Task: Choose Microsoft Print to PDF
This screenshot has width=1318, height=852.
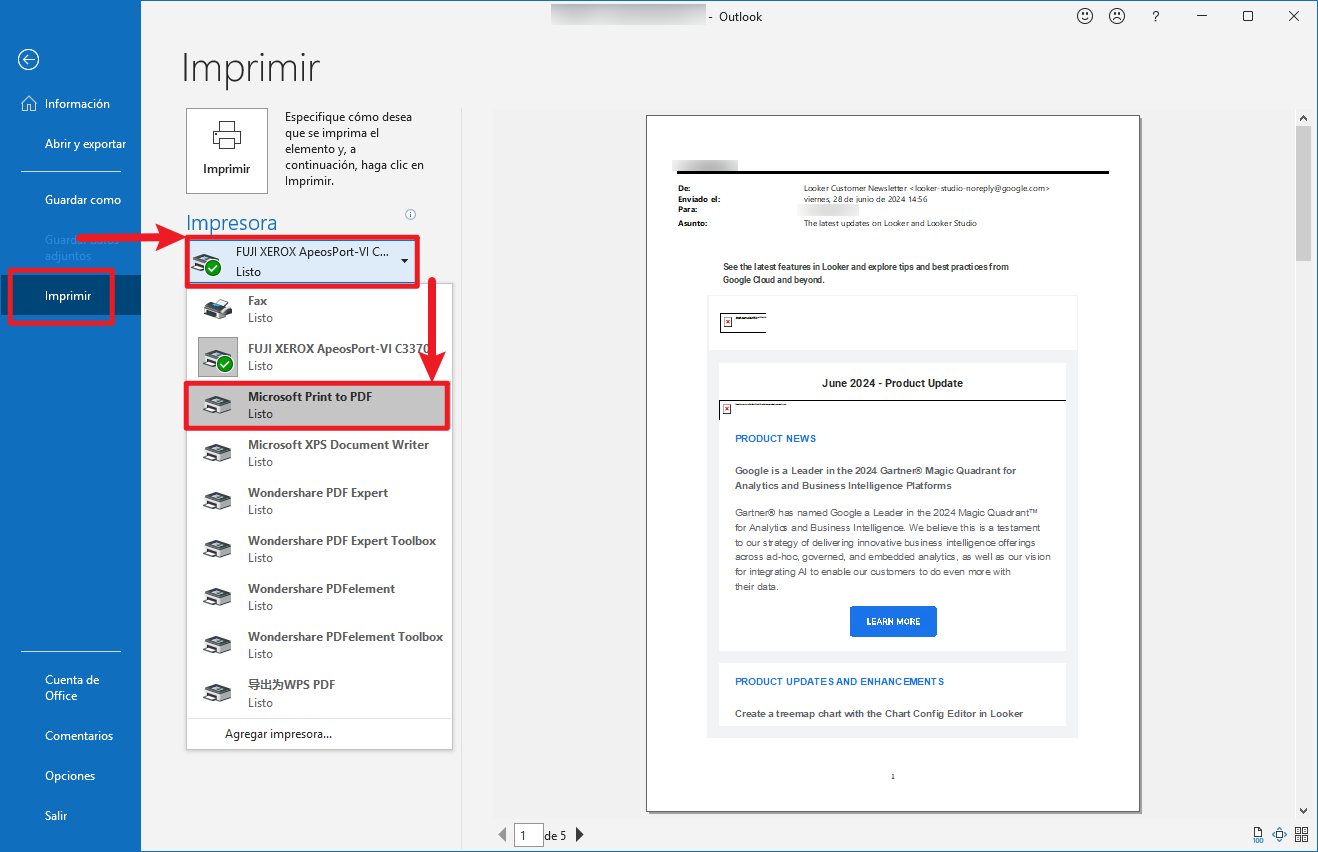Action: click(x=319, y=405)
